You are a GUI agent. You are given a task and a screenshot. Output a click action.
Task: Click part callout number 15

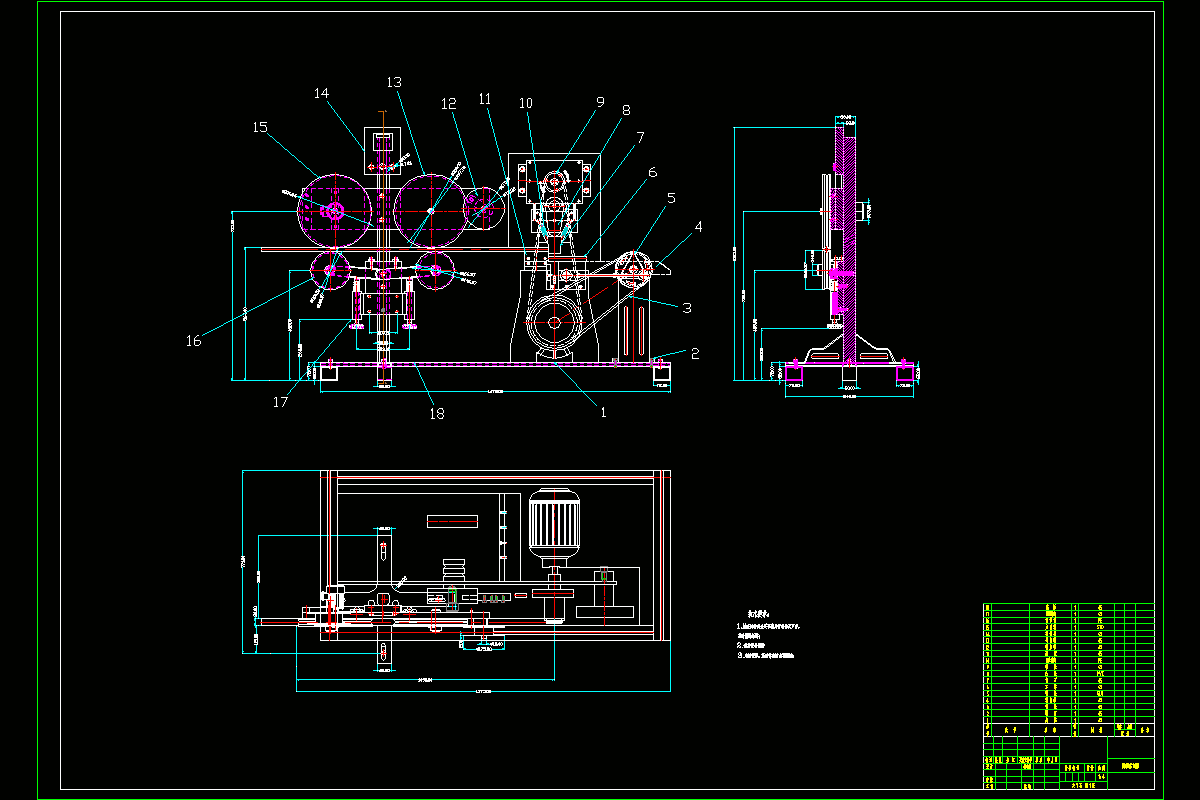pos(260,127)
